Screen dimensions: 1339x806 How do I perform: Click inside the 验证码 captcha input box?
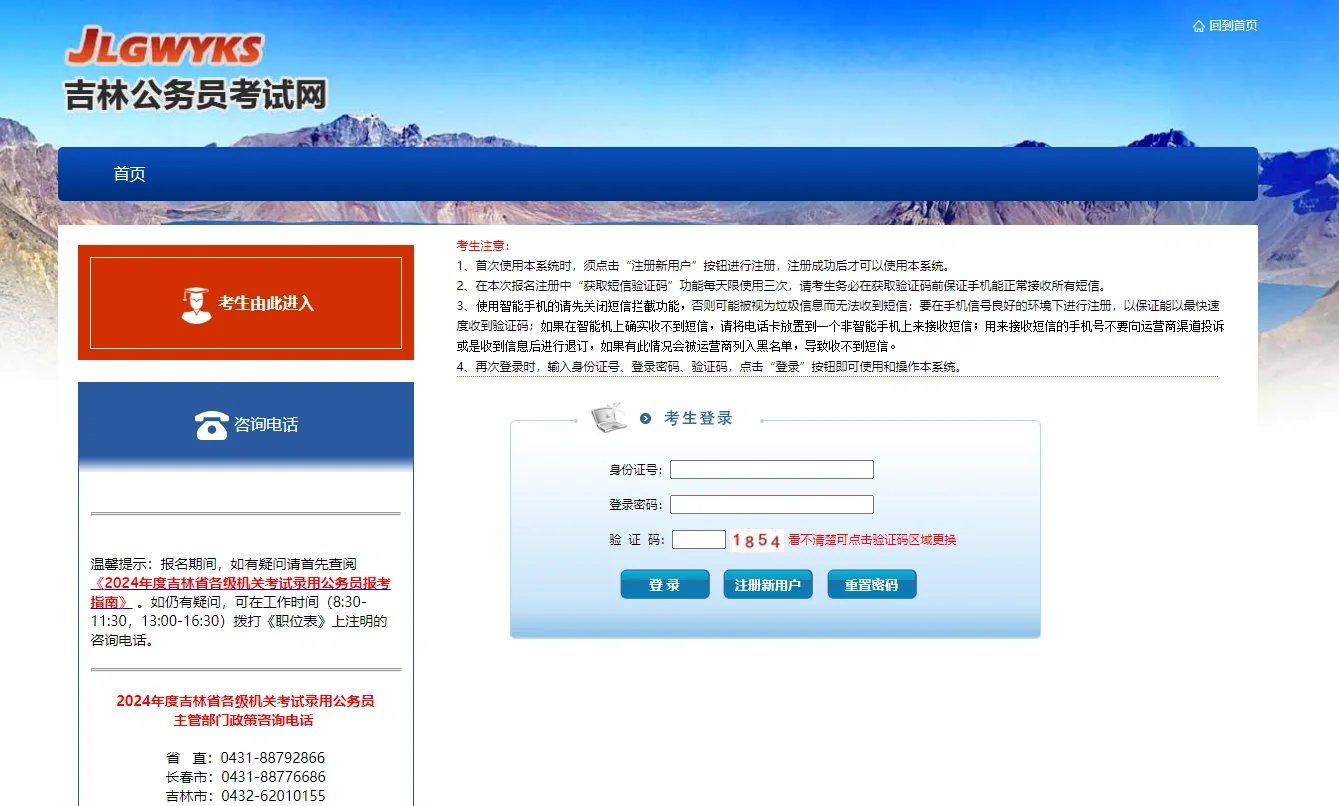pos(698,538)
